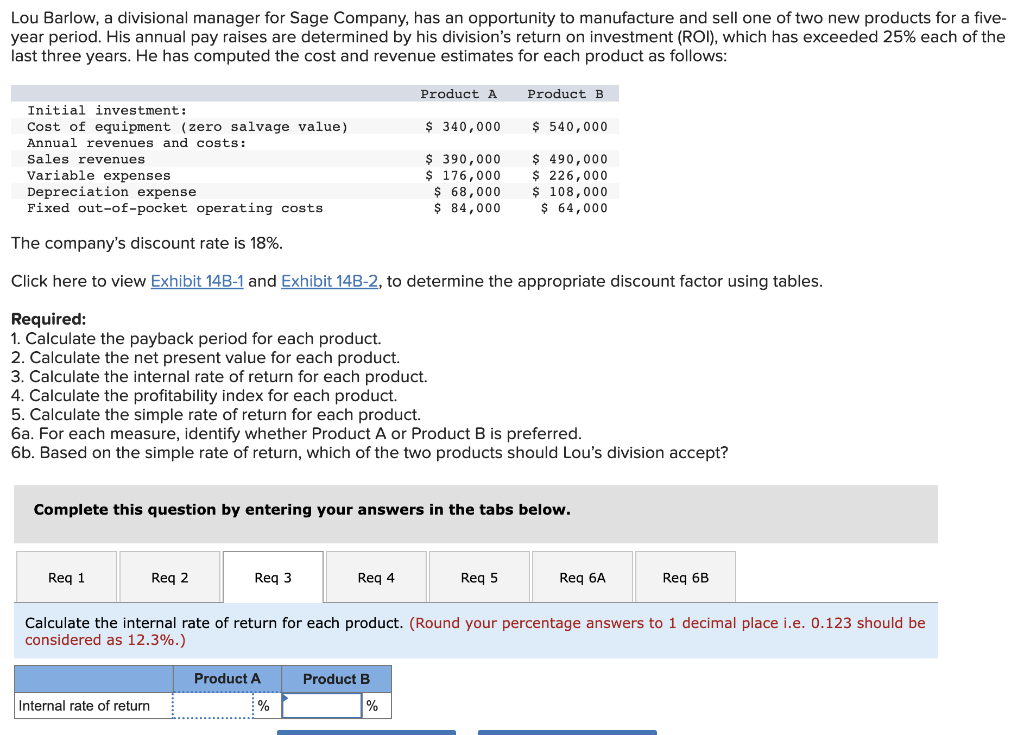Click the percent sign beside Product A field
1024x735 pixels.
pyautogui.click(x=261, y=705)
